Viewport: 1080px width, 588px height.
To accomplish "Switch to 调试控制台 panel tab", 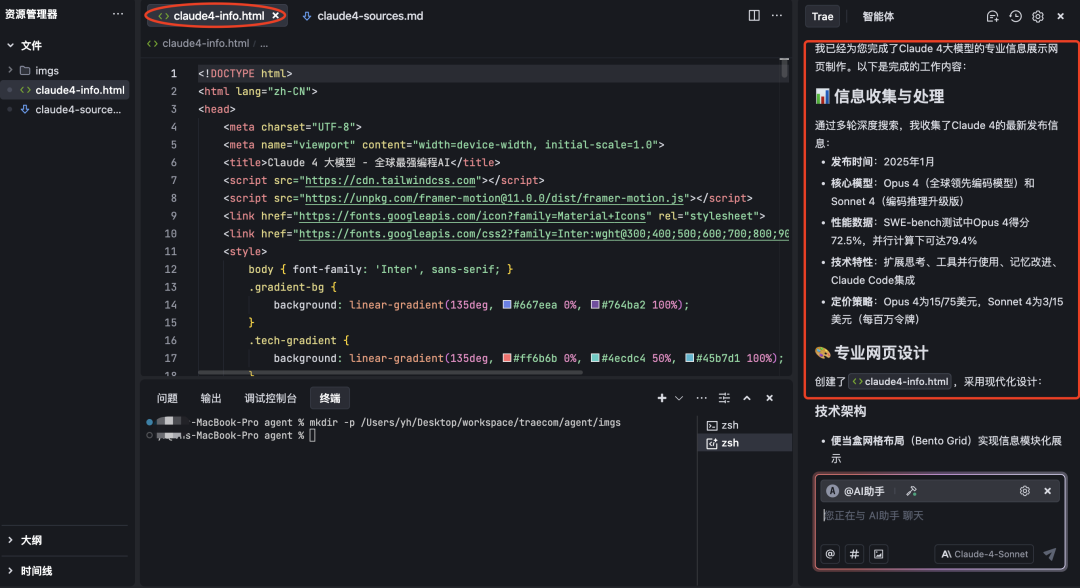I will point(270,398).
